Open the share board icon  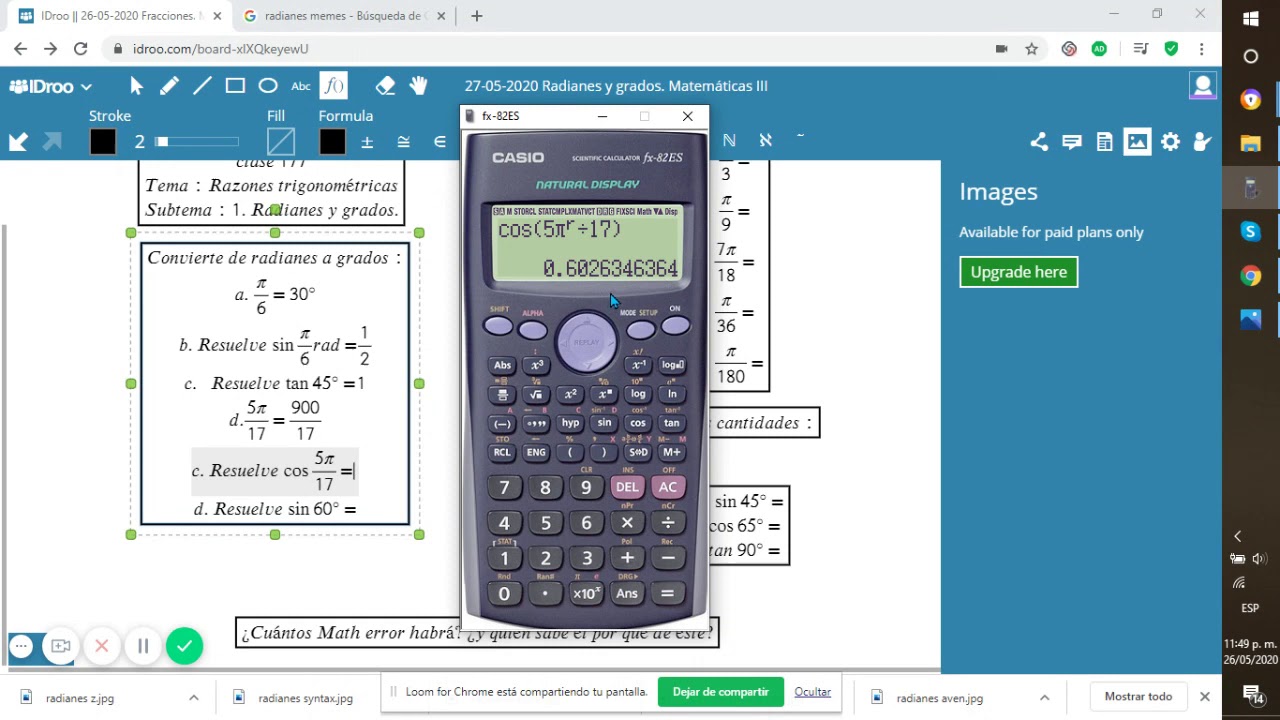click(1039, 142)
